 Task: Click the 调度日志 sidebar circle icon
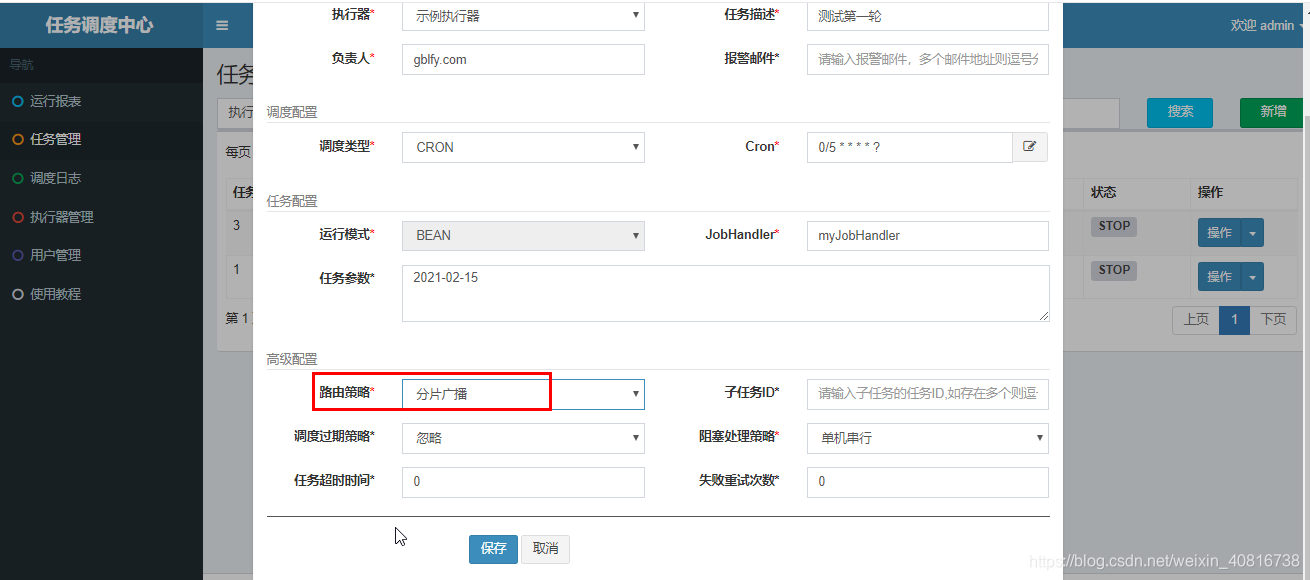pyautogui.click(x=17, y=179)
